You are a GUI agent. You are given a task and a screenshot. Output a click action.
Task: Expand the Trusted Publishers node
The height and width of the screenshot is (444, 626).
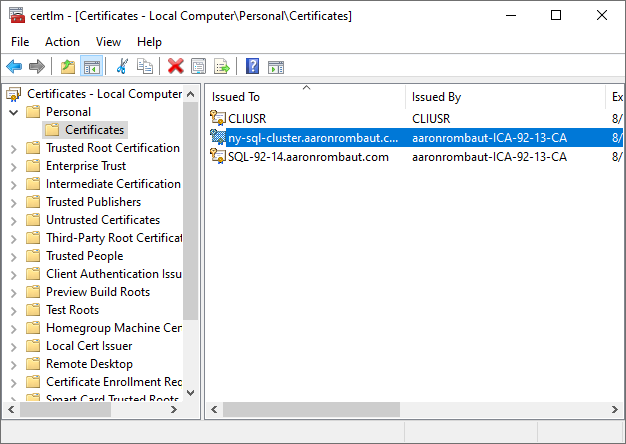tap(14, 202)
